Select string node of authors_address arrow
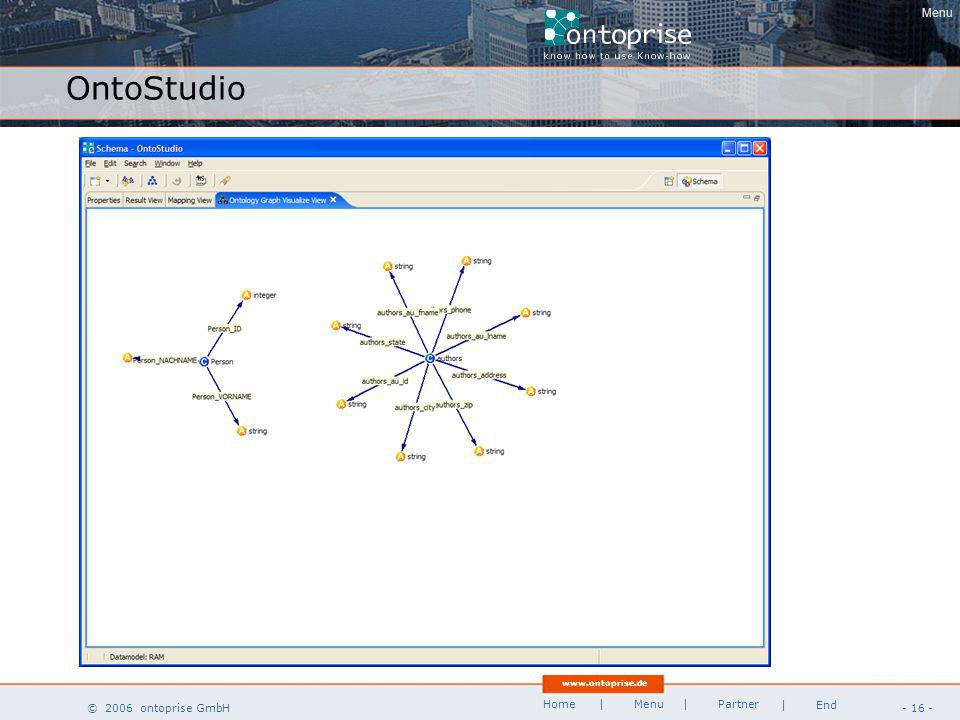The image size is (960, 720). tap(531, 391)
